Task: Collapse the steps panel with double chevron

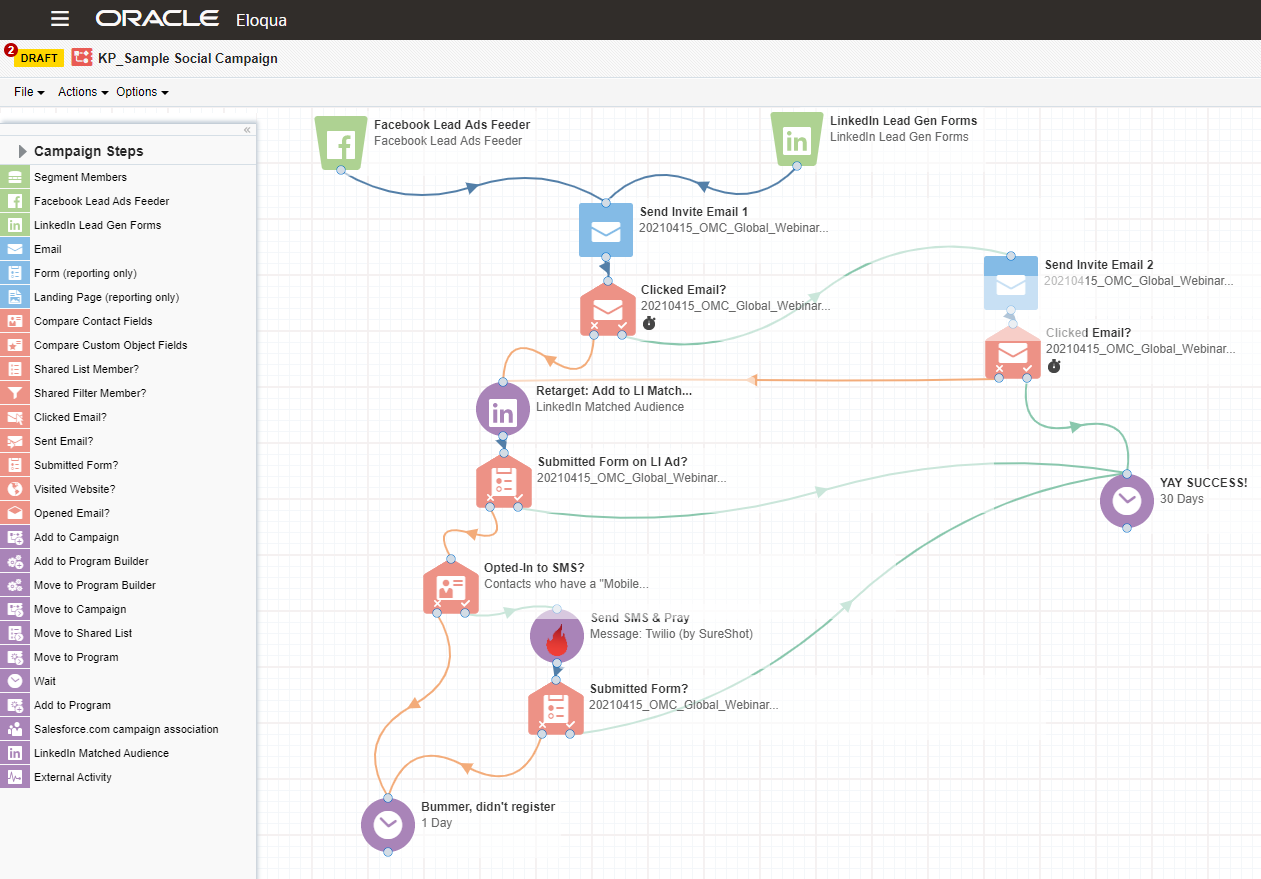Action: tap(247, 130)
